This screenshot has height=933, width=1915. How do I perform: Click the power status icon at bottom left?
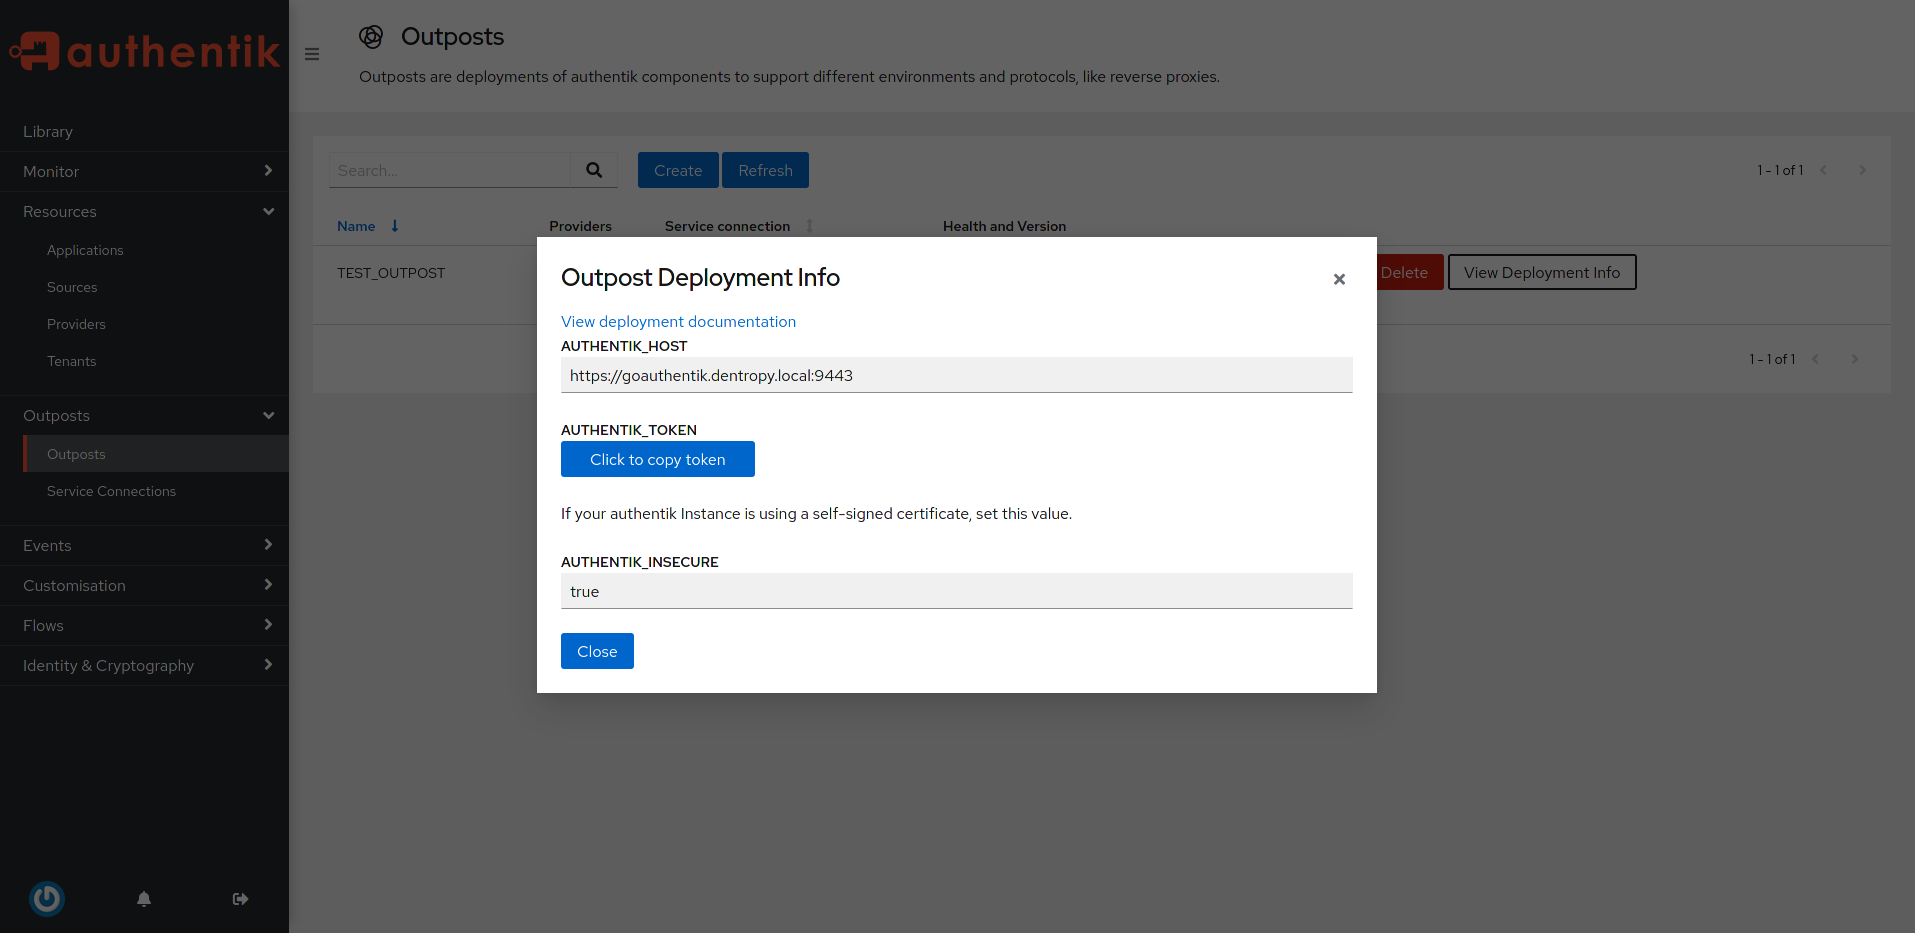(x=47, y=898)
